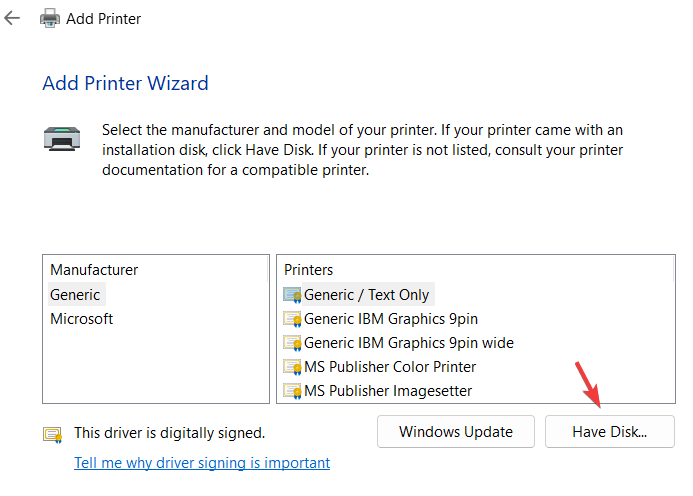Choose Generic IBM Graphics 9pin wide printer
This screenshot has height=496, width=693.
point(409,343)
